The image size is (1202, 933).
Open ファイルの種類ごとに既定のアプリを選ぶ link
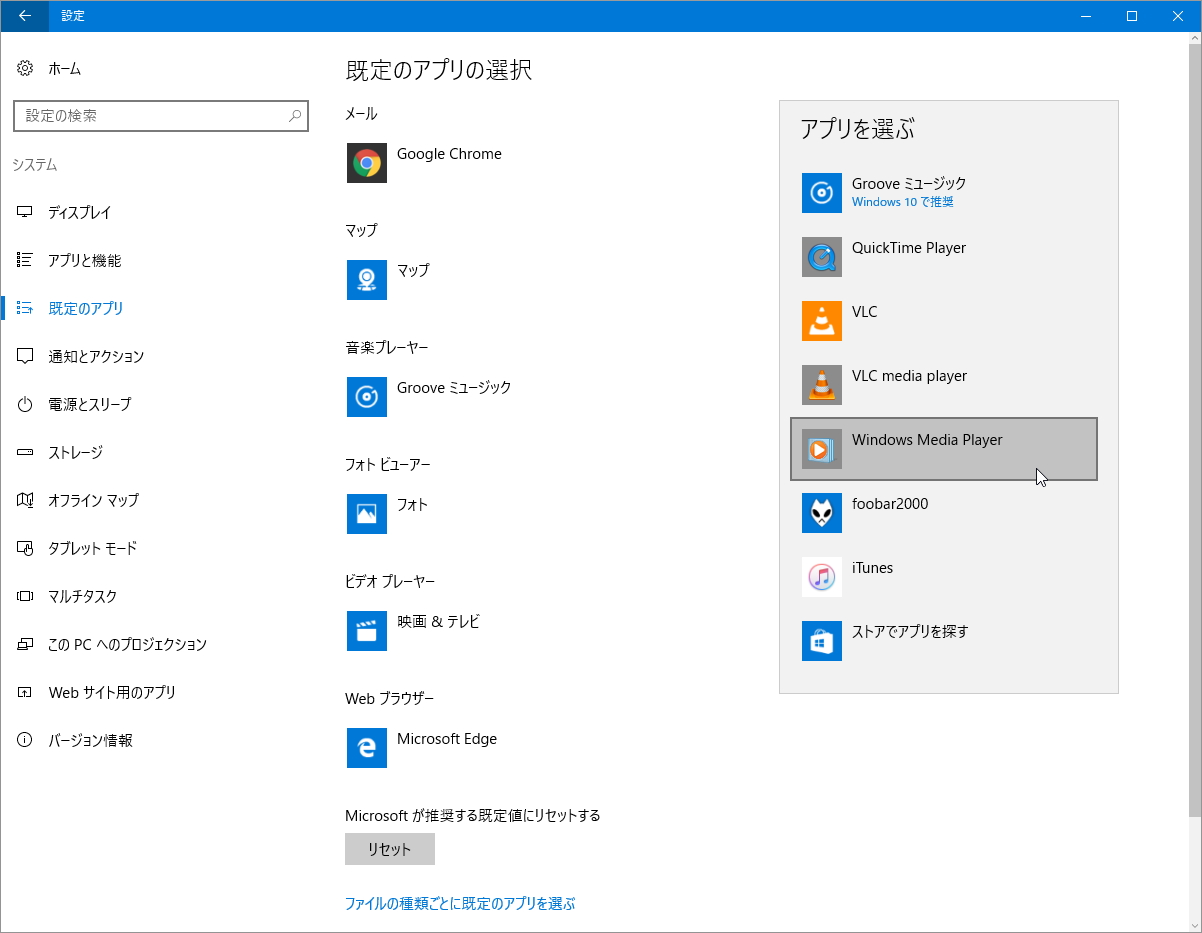pos(460,903)
